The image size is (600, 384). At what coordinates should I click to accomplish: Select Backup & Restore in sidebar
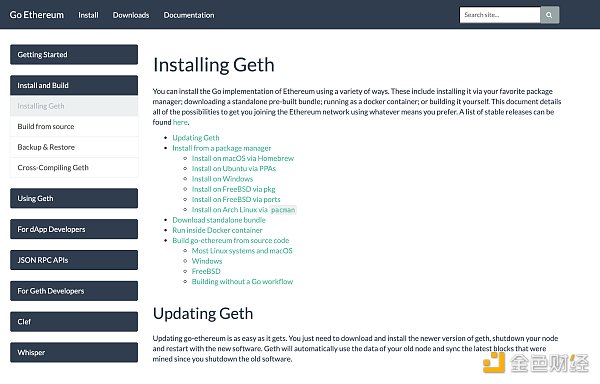(x=74, y=147)
